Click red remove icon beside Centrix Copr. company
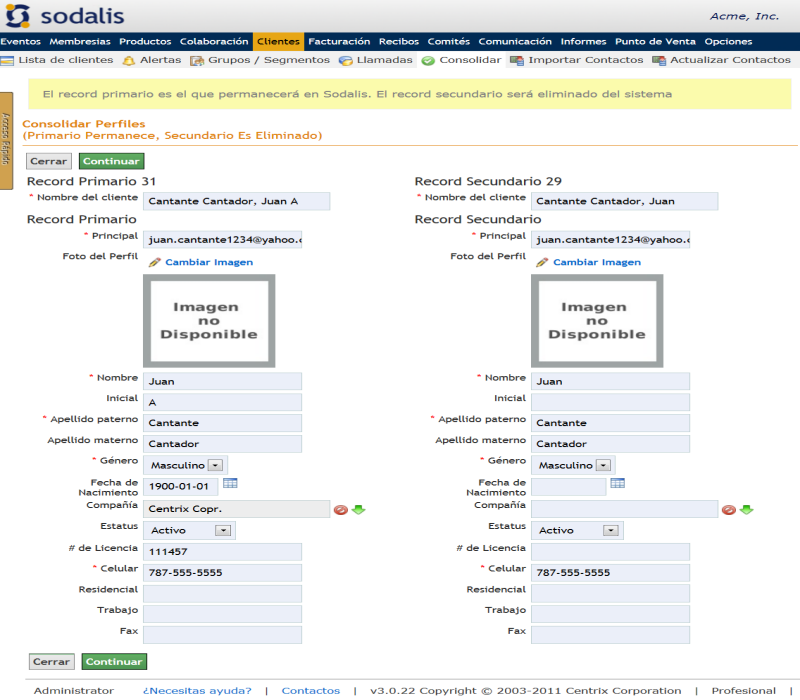Image resolution: width=800 pixels, height=700 pixels. pyautogui.click(x=341, y=509)
